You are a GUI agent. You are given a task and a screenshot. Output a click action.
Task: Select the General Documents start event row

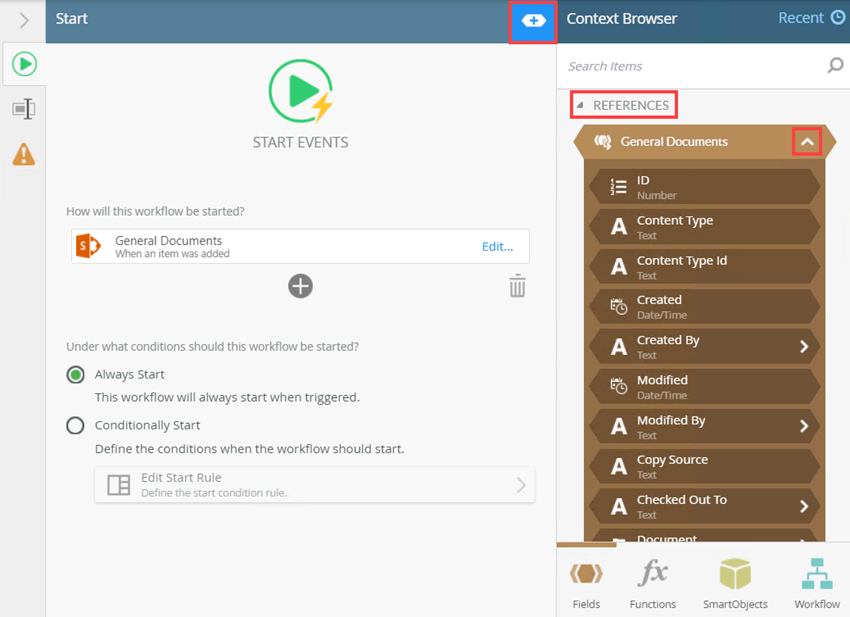coord(300,247)
